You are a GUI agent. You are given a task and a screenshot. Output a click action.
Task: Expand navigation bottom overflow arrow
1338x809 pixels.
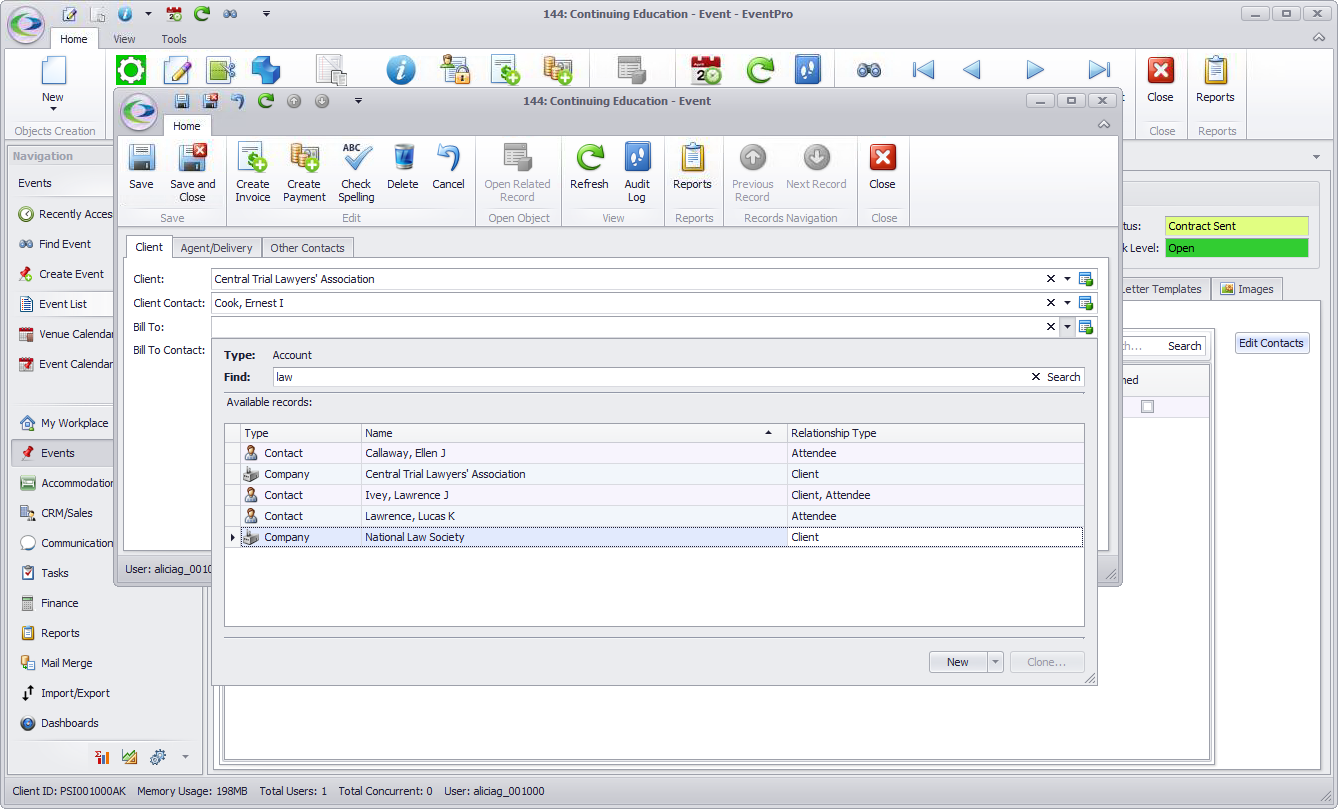[185, 757]
